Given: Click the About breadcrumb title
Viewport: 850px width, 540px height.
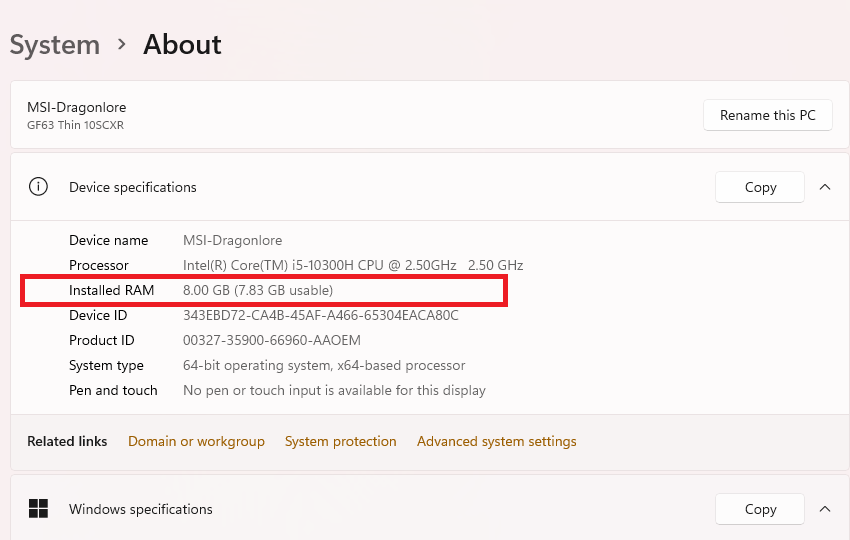Looking at the screenshot, I should click(182, 45).
